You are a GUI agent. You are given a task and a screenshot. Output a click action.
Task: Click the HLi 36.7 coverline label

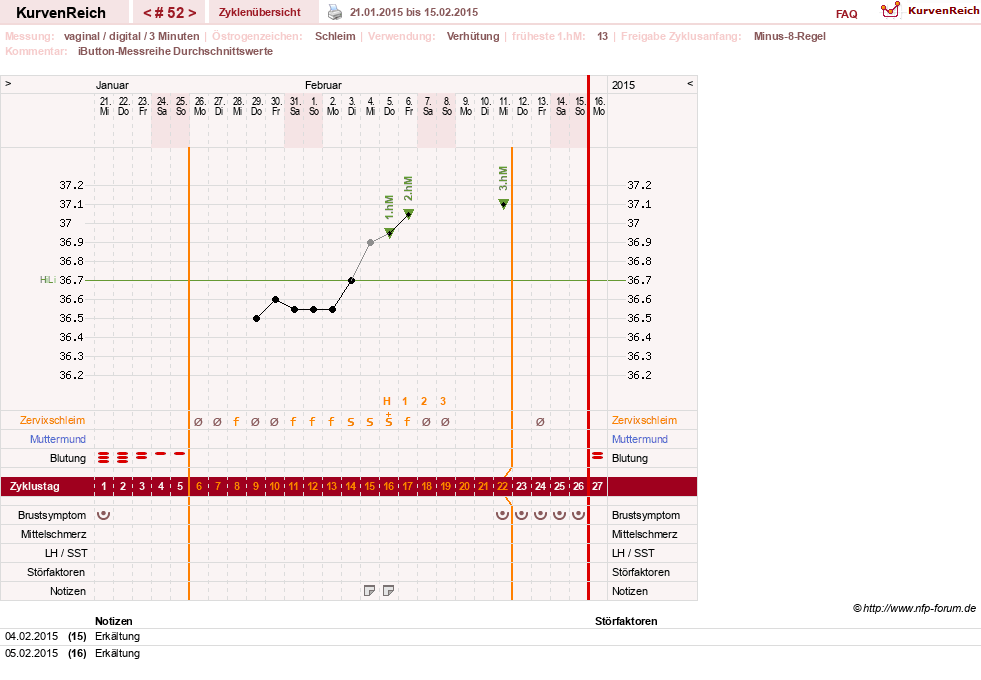click(x=61, y=280)
